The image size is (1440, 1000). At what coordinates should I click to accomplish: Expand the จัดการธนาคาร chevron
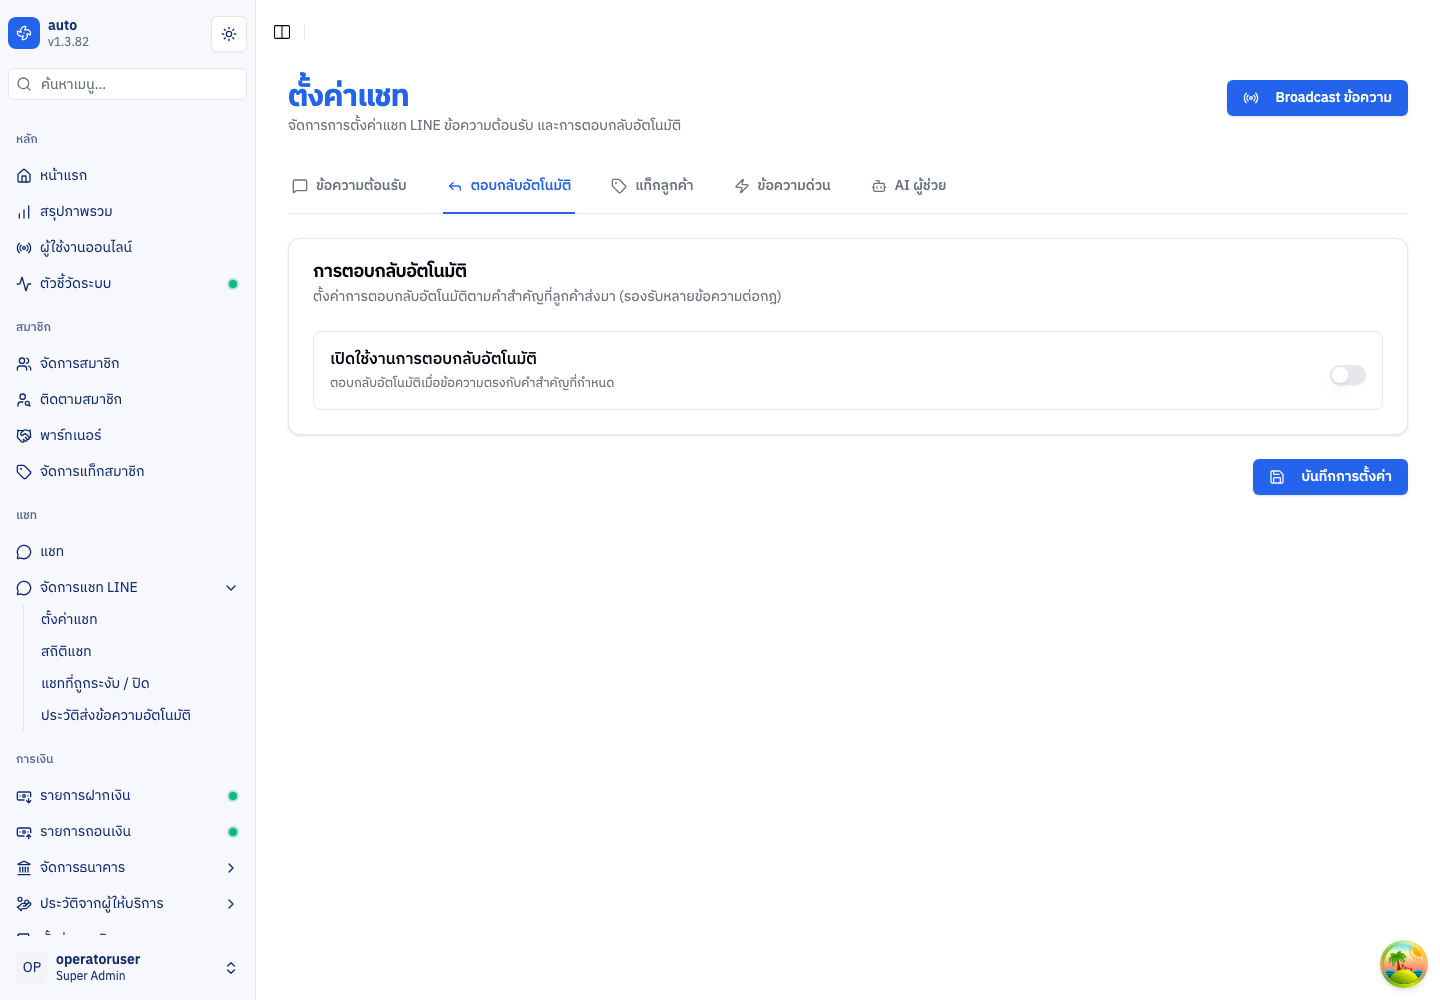pos(231,868)
